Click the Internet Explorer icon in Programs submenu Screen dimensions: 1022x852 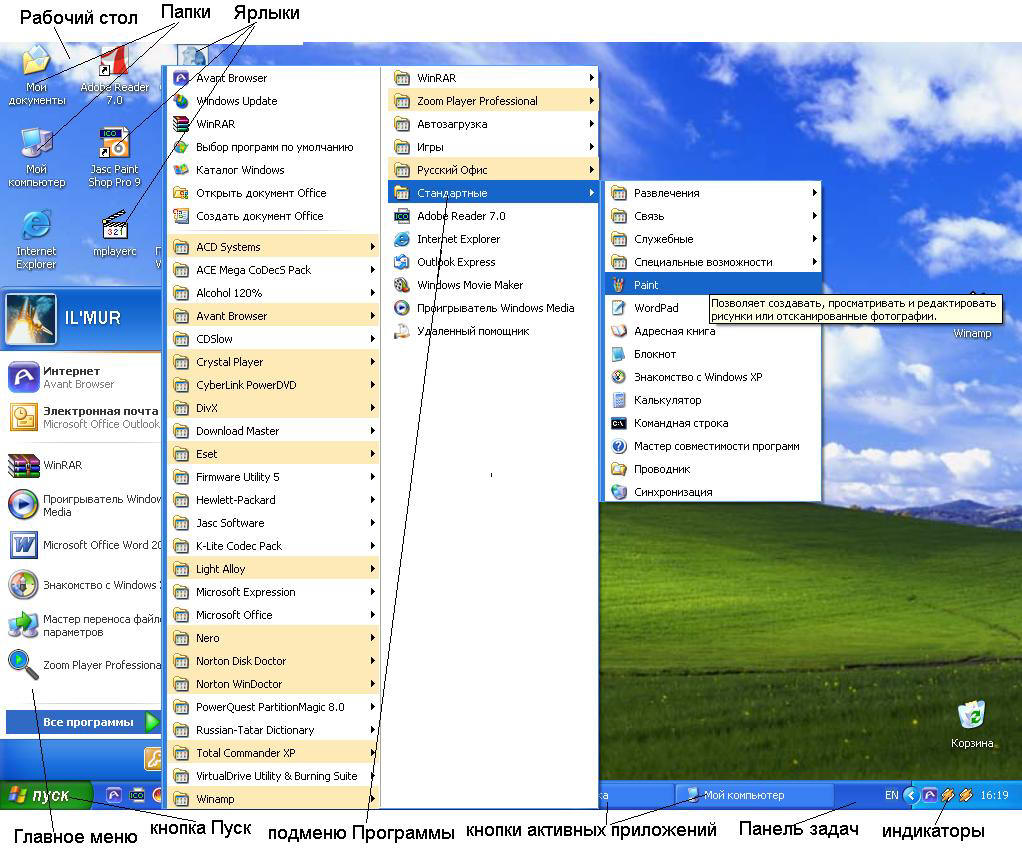402,239
